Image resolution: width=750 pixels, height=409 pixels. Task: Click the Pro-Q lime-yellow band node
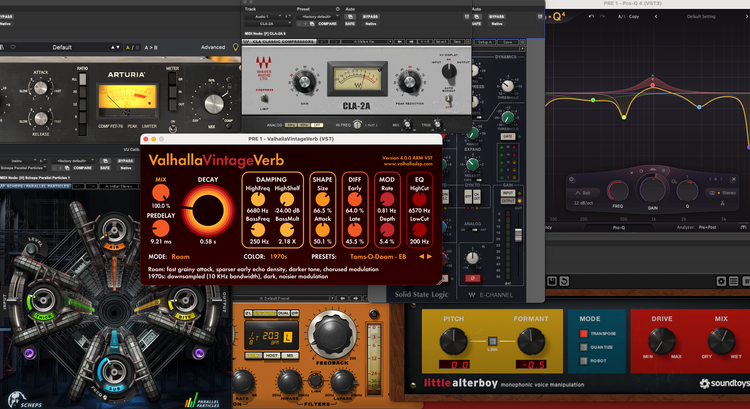tap(624, 117)
